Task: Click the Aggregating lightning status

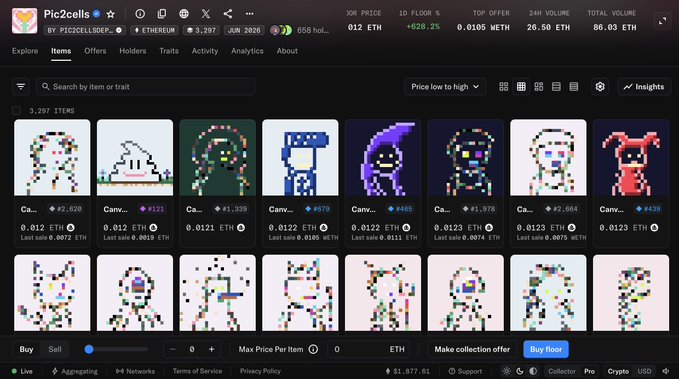Action: click(x=75, y=371)
